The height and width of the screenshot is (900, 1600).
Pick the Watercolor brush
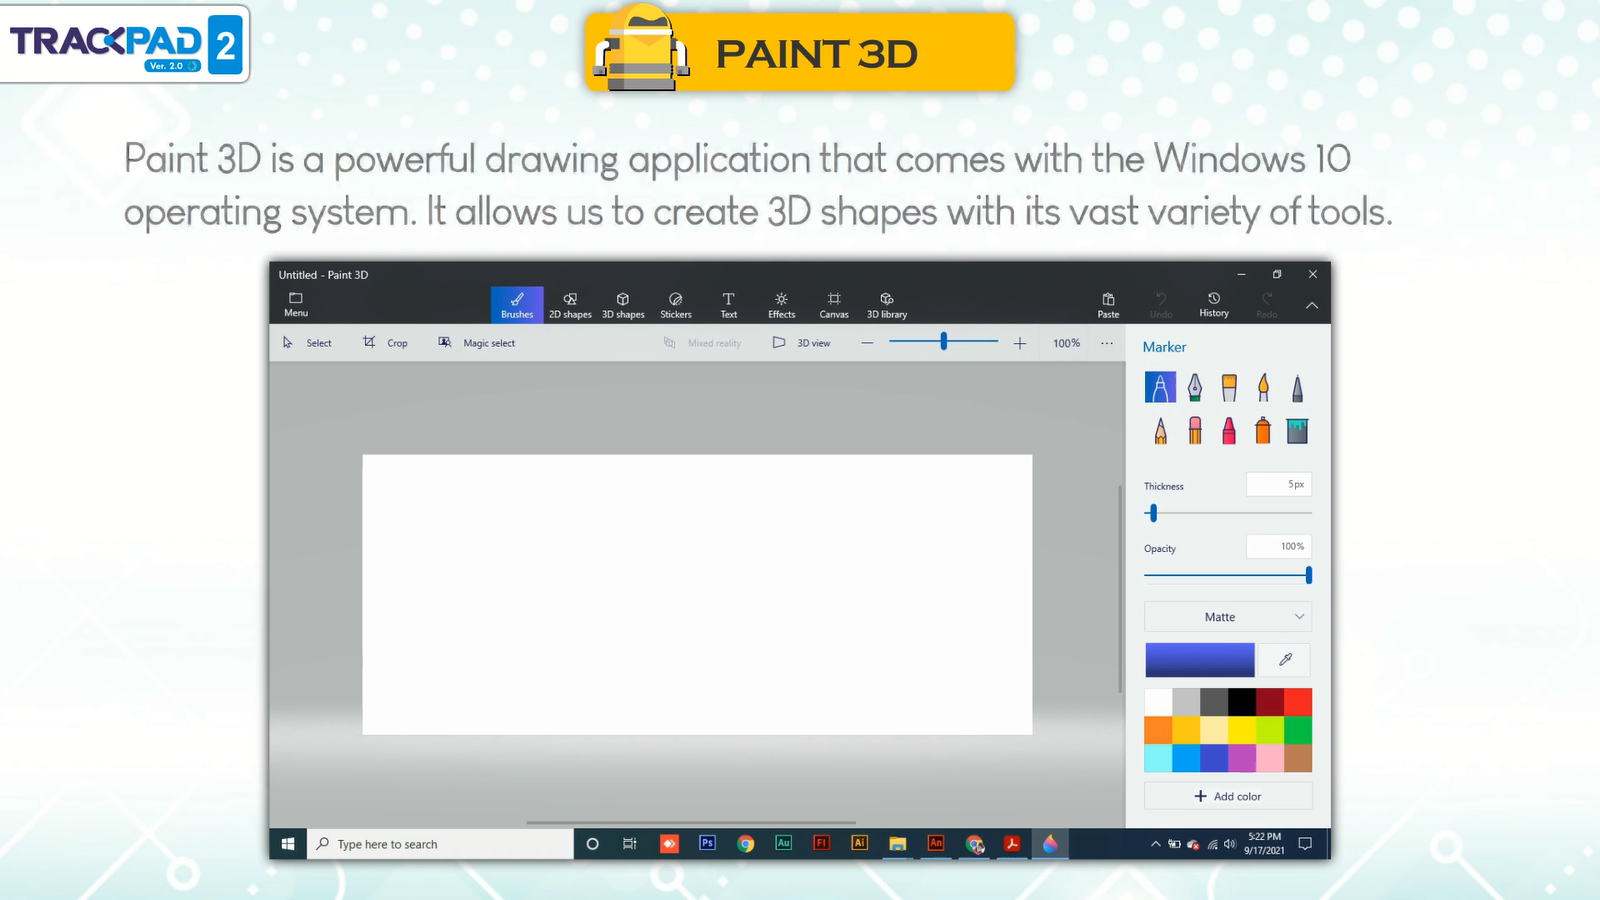click(1263, 387)
